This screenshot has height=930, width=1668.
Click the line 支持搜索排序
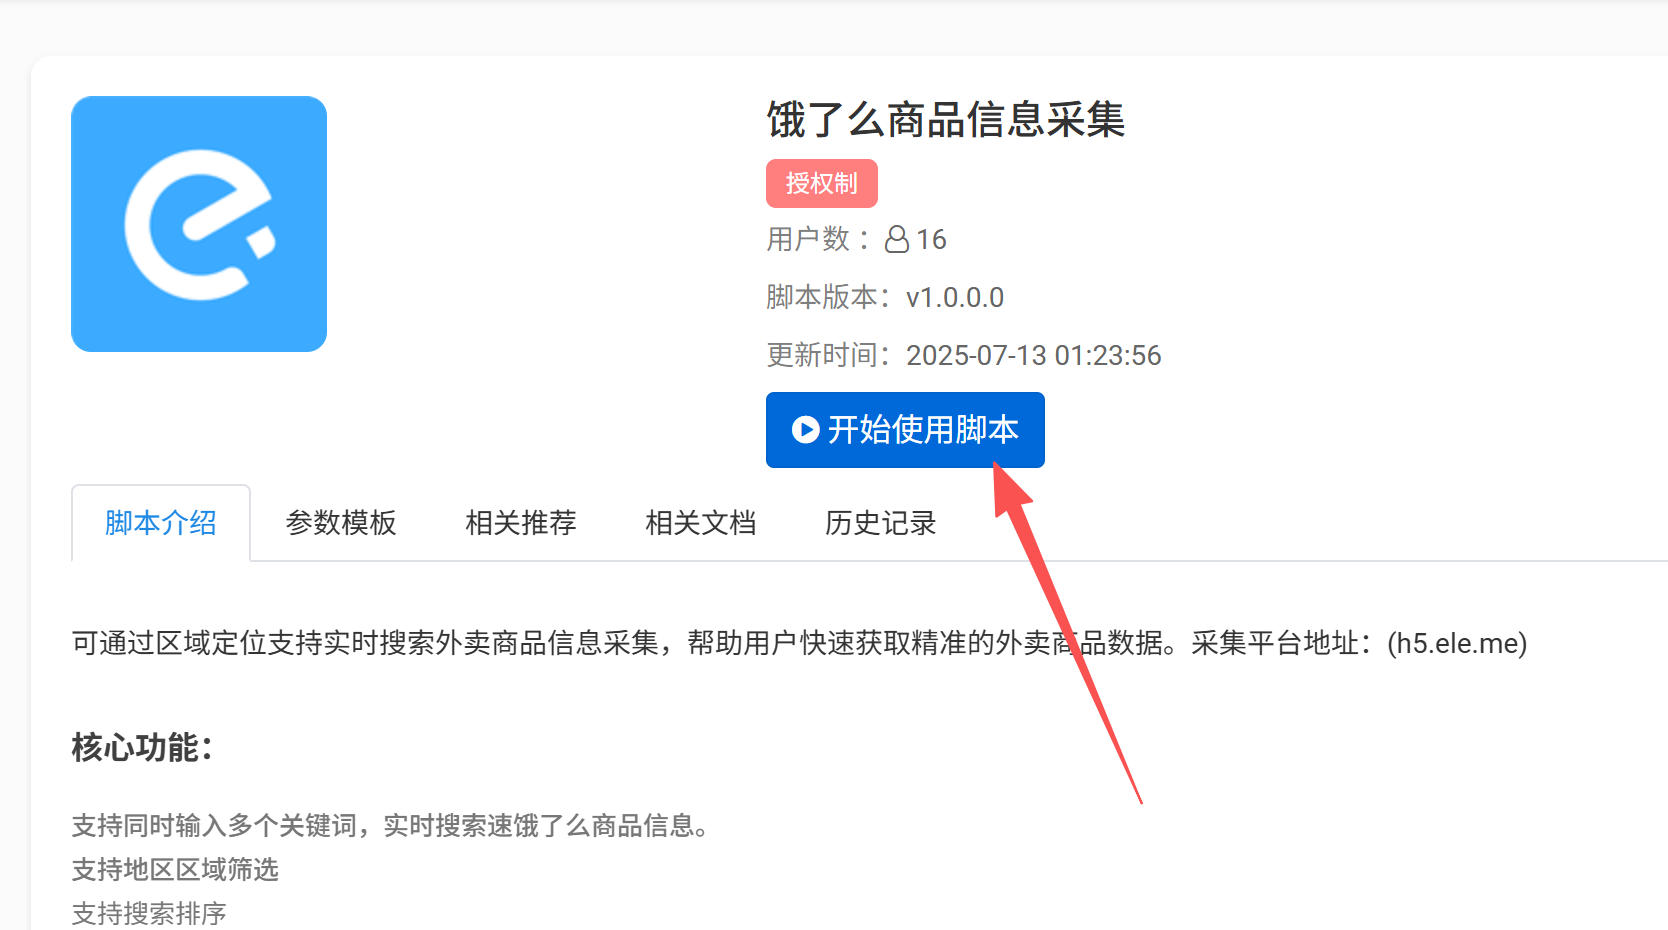click(x=149, y=913)
